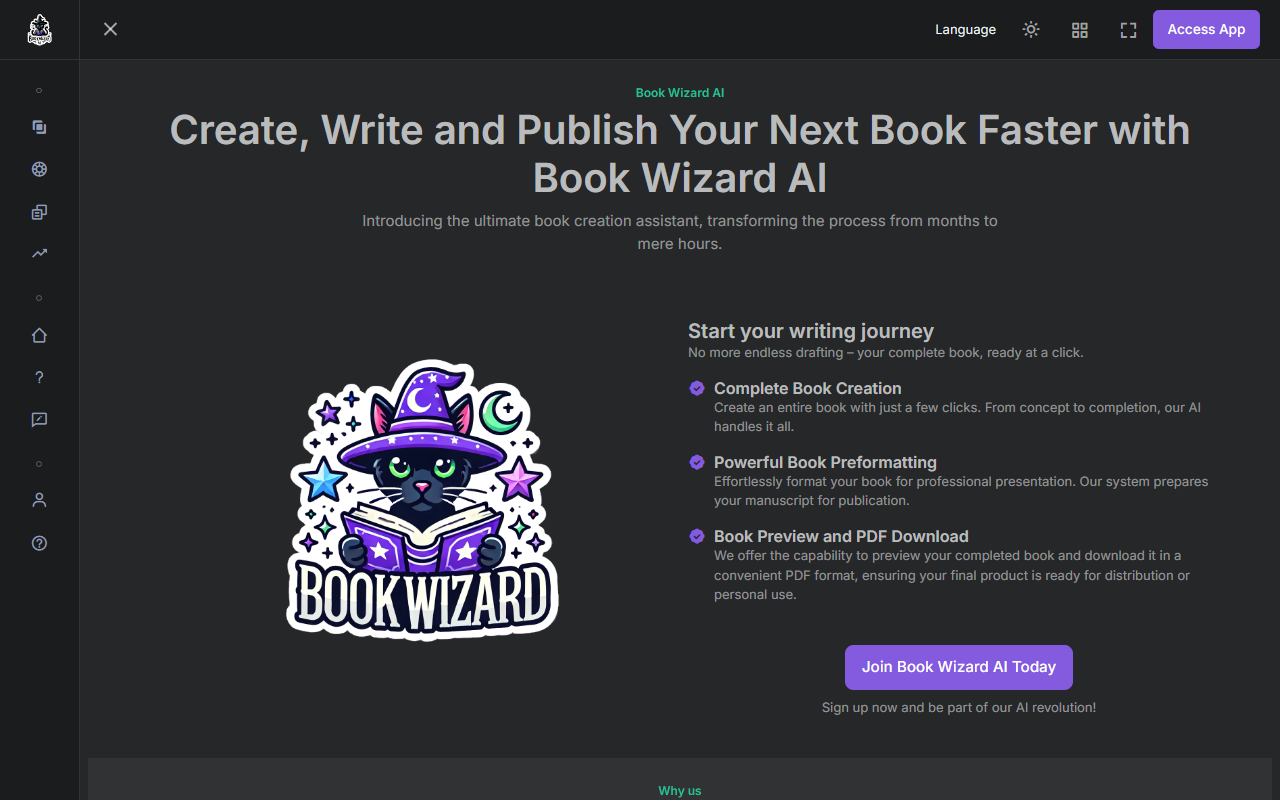This screenshot has height=800, width=1280.
Task: Open the feedback speech bubble sidebar icon
Action: [x=39, y=419]
